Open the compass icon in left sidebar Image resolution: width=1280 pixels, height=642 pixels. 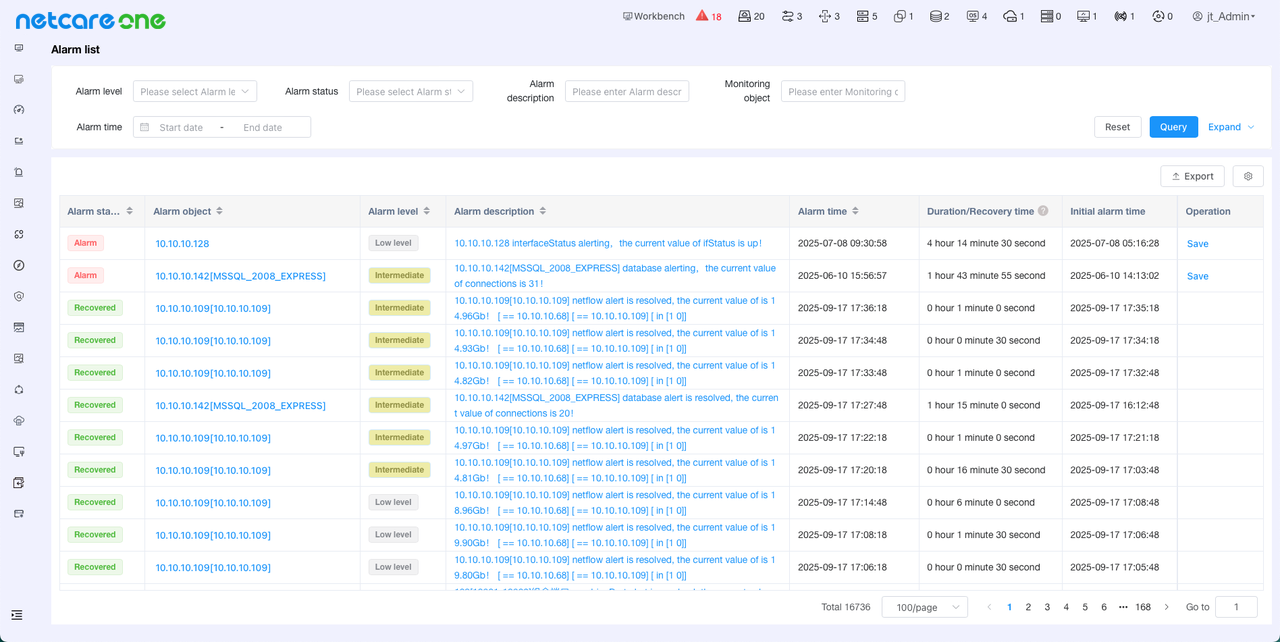coord(18,265)
